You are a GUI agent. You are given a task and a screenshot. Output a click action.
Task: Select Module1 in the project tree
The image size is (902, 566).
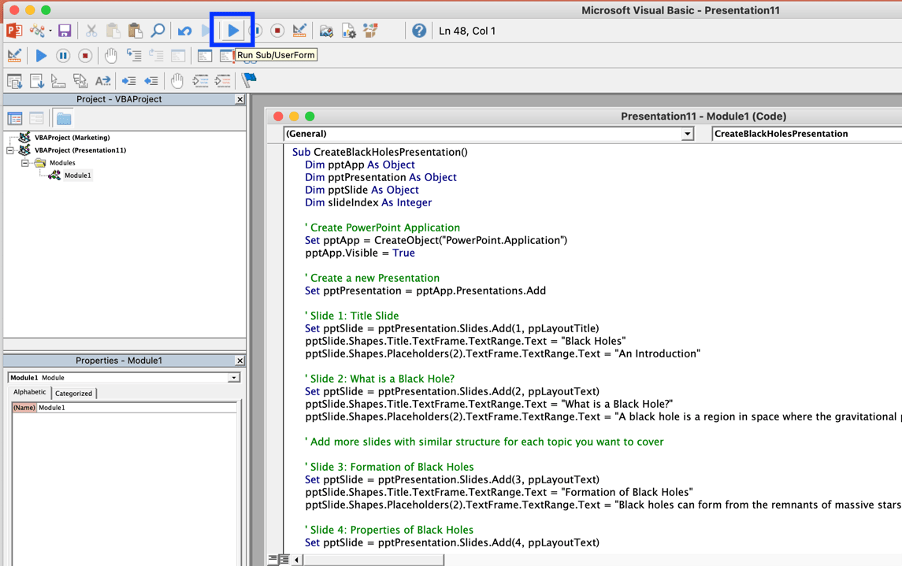click(78, 175)
